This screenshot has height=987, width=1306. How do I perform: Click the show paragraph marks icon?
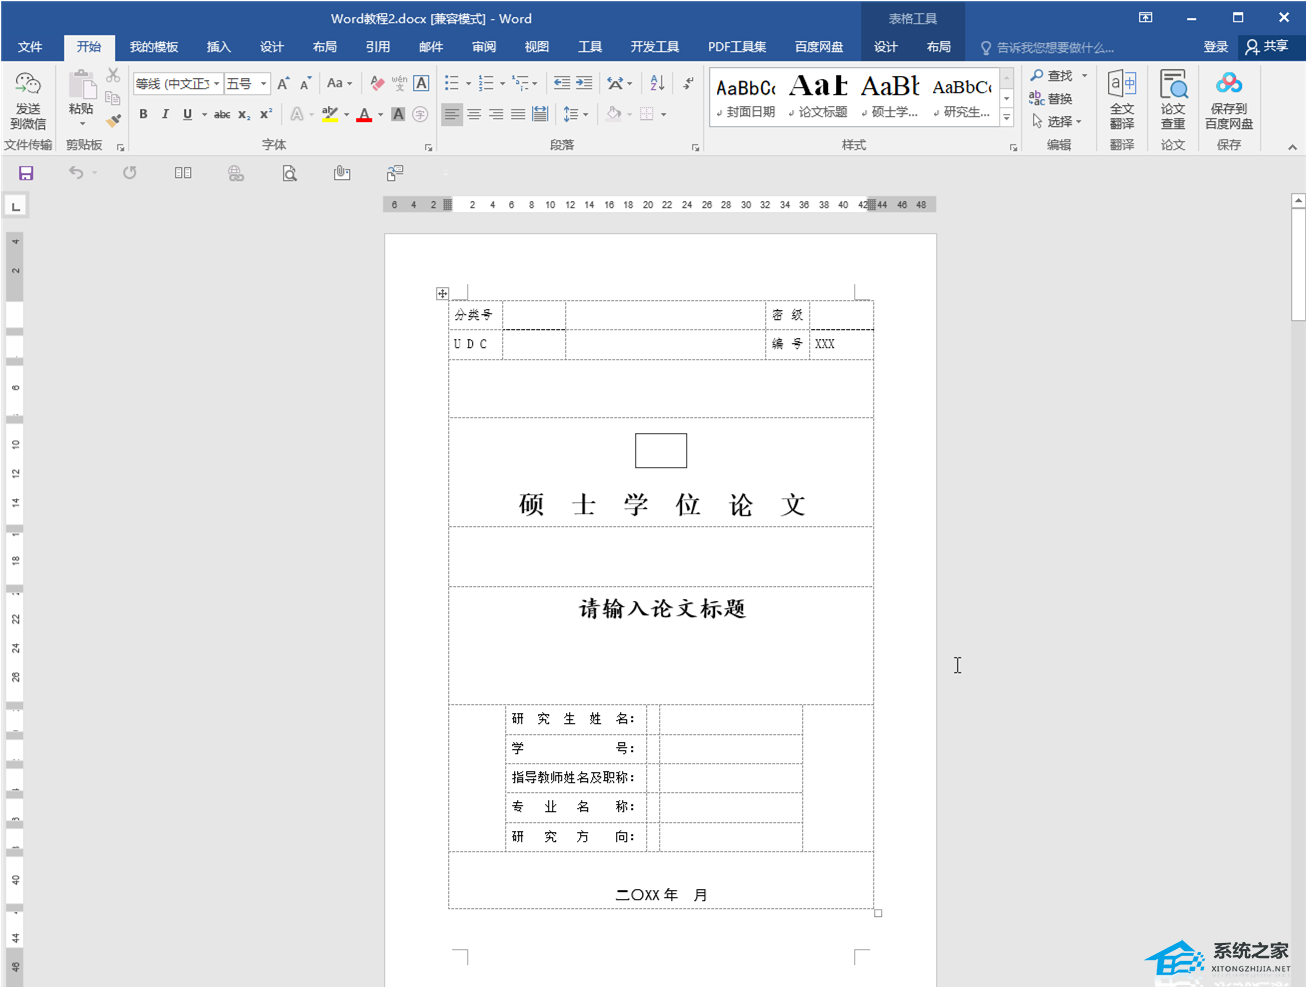coord(688,84)
